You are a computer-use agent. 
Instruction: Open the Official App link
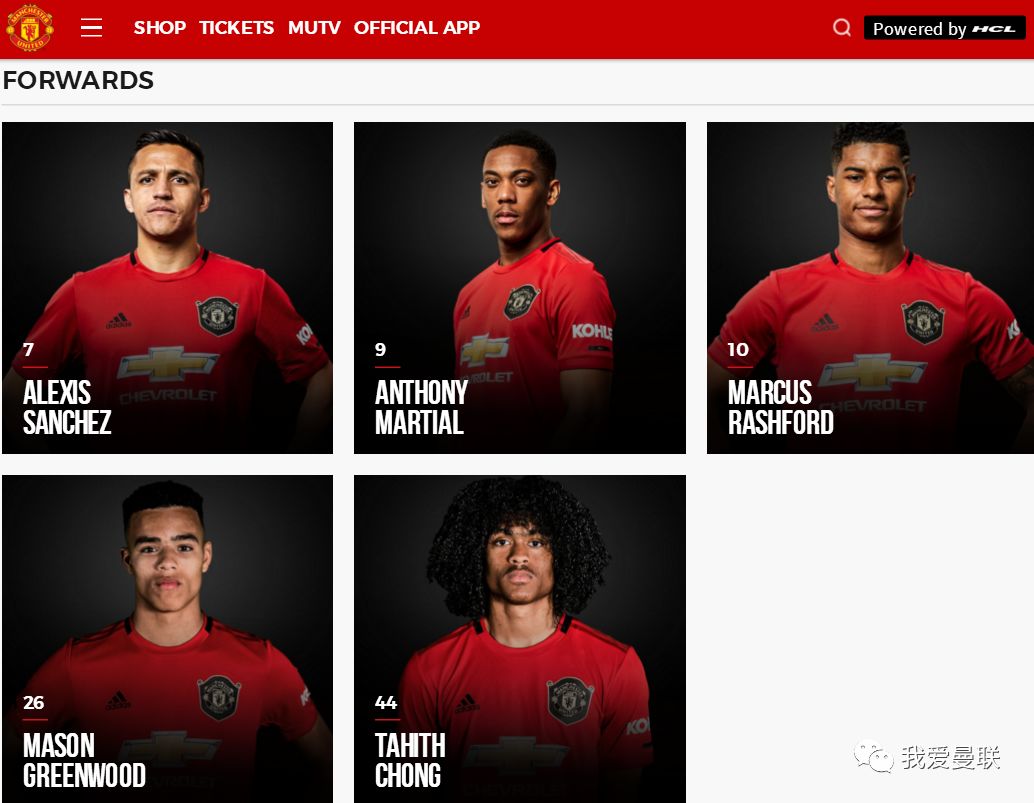pyautogui.click(x=417, y=28)
